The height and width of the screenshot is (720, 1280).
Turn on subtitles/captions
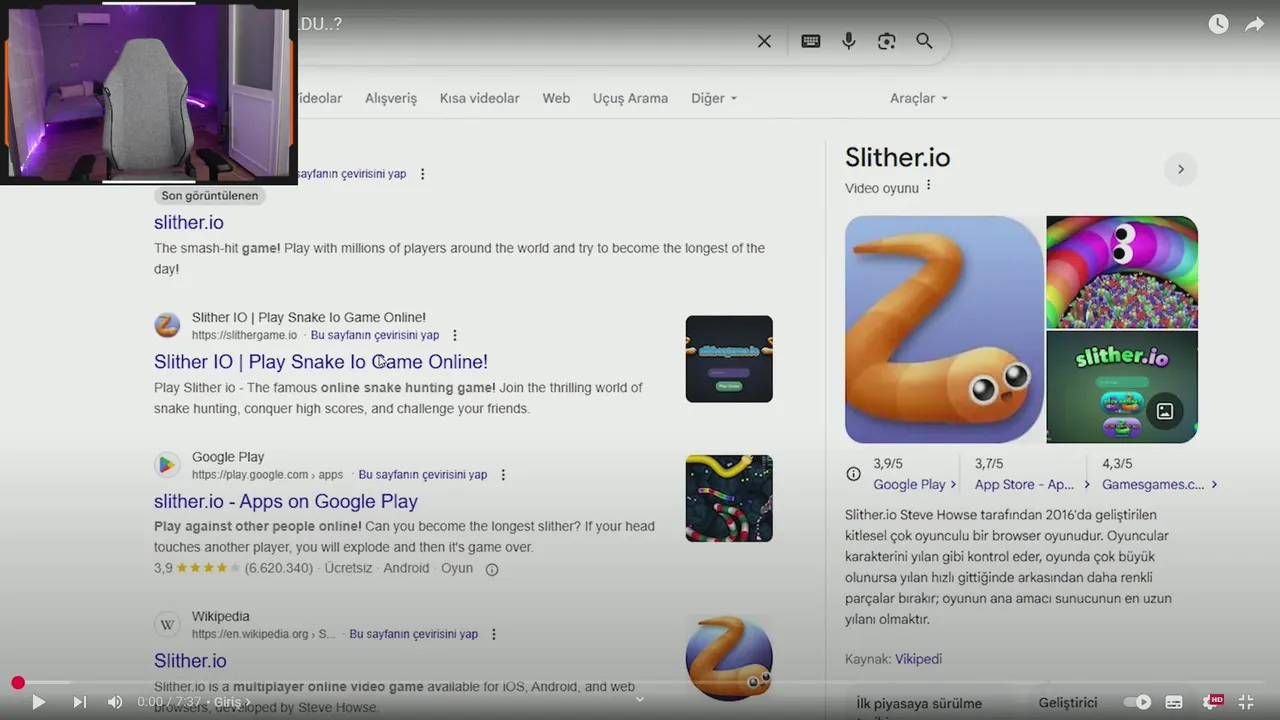tap(1174, 702)
